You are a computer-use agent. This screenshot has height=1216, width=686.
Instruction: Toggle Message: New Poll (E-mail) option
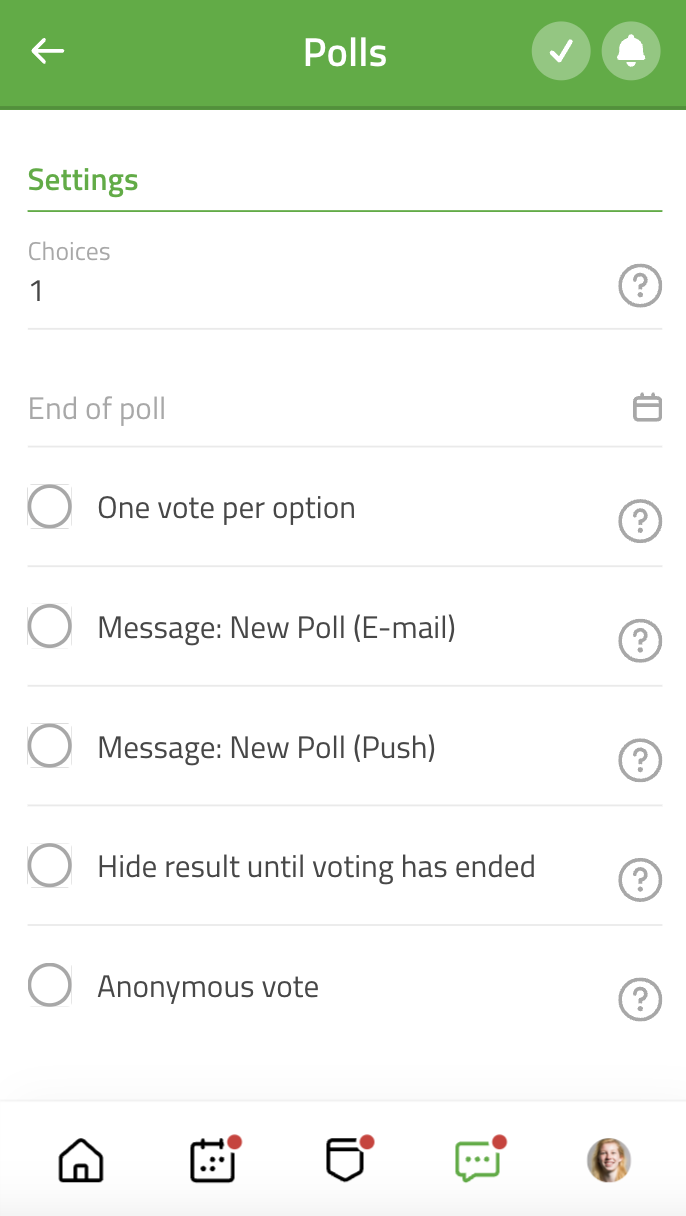[x=50, y=627]
